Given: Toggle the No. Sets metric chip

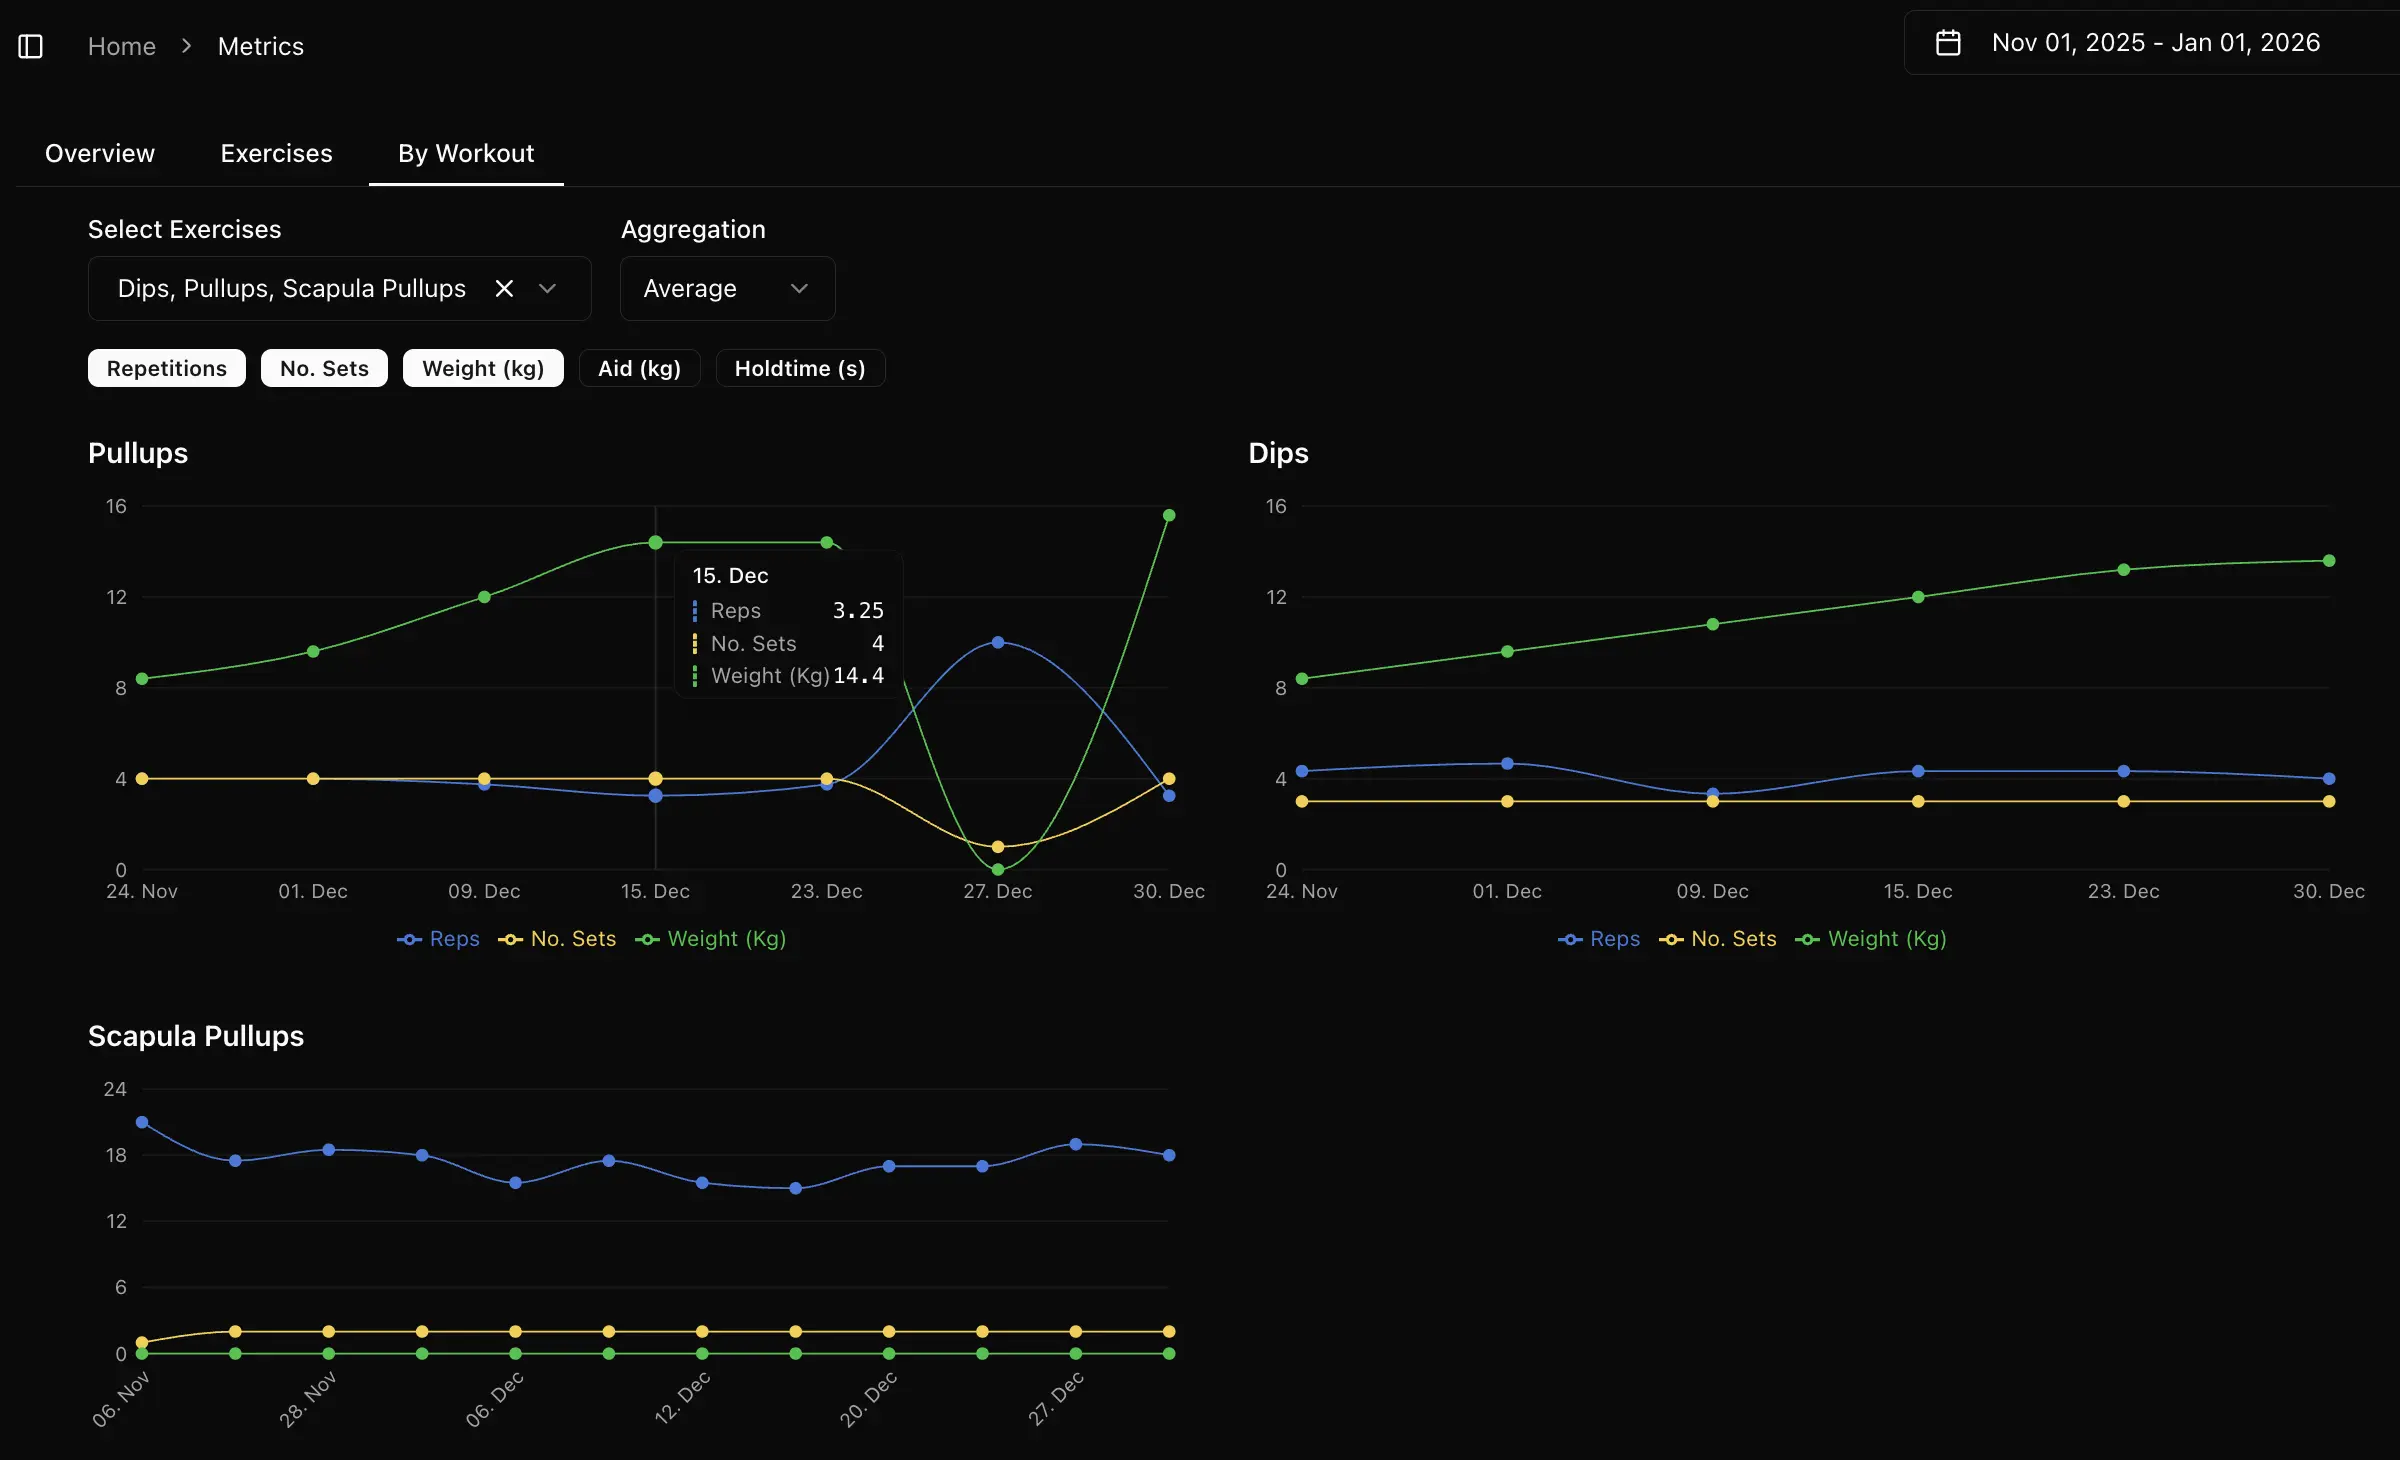Looking at the screenshot, I should pyautogui.click(x=323, y=368).
